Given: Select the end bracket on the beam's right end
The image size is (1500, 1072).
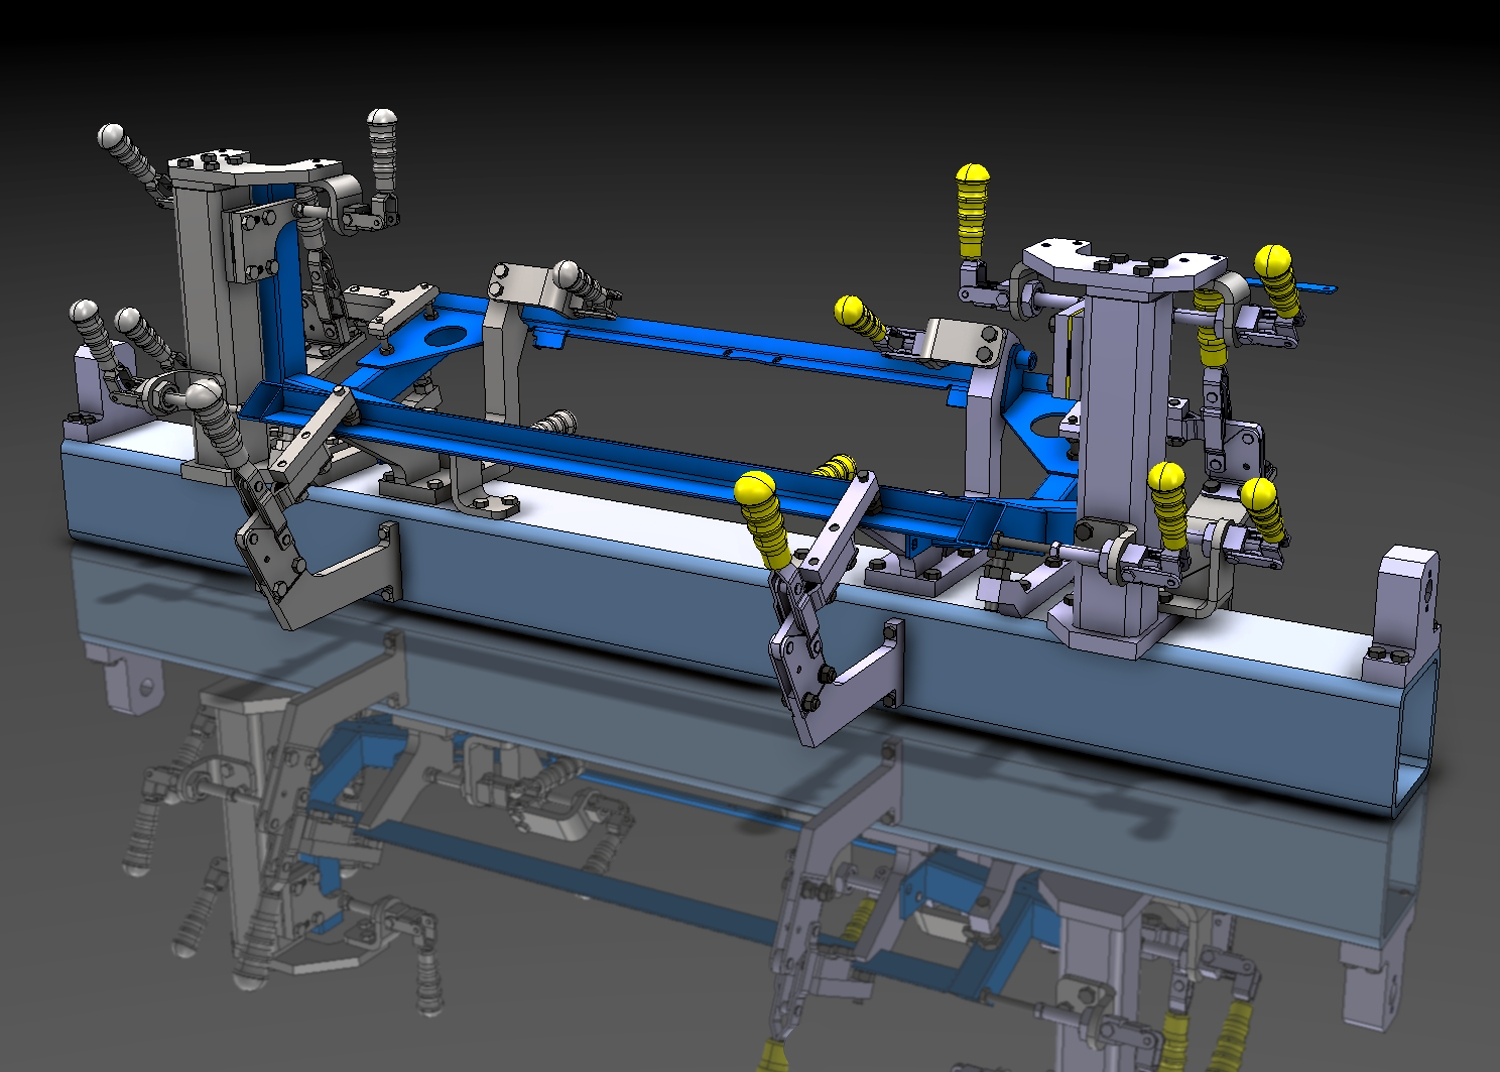Looking at the screenshot, I should 1408,600.
